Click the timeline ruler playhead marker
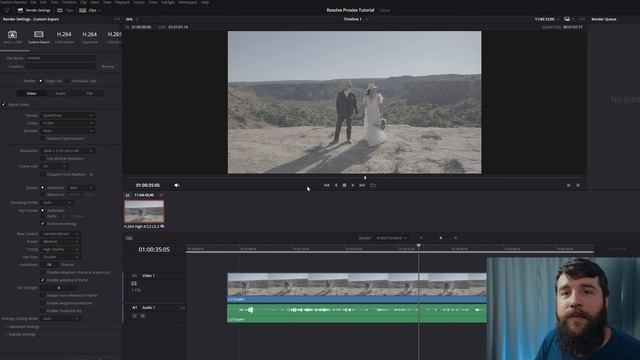Screen dimensions: 640x360 (419, 246)
